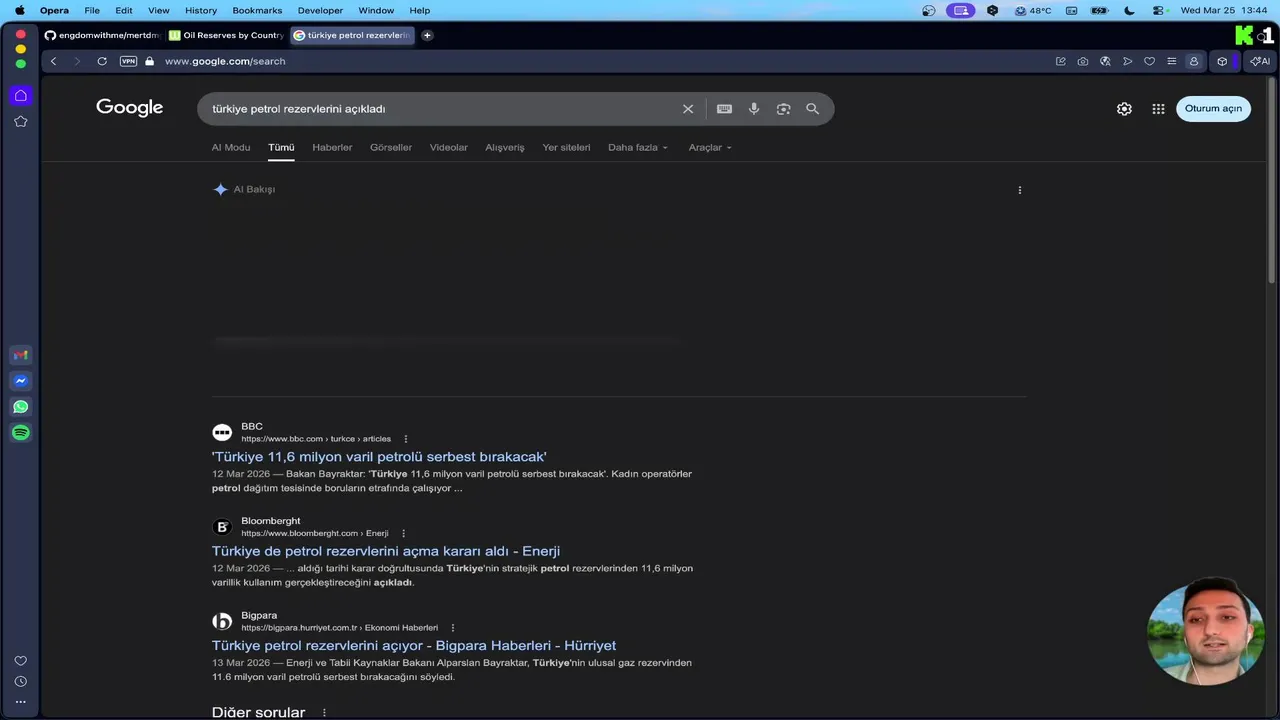Switch to the engdomwithme GitHub tab

[x=102, y=35]
